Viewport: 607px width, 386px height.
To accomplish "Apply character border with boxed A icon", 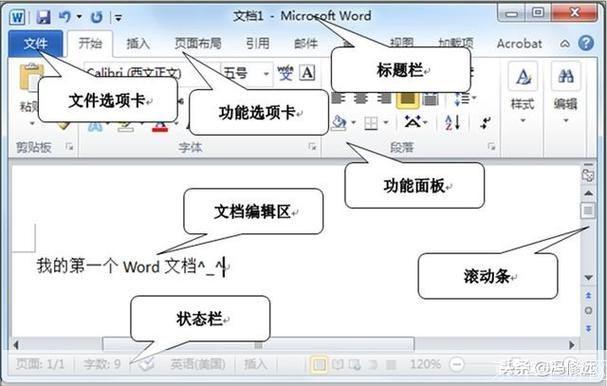I will click(308, 73).
